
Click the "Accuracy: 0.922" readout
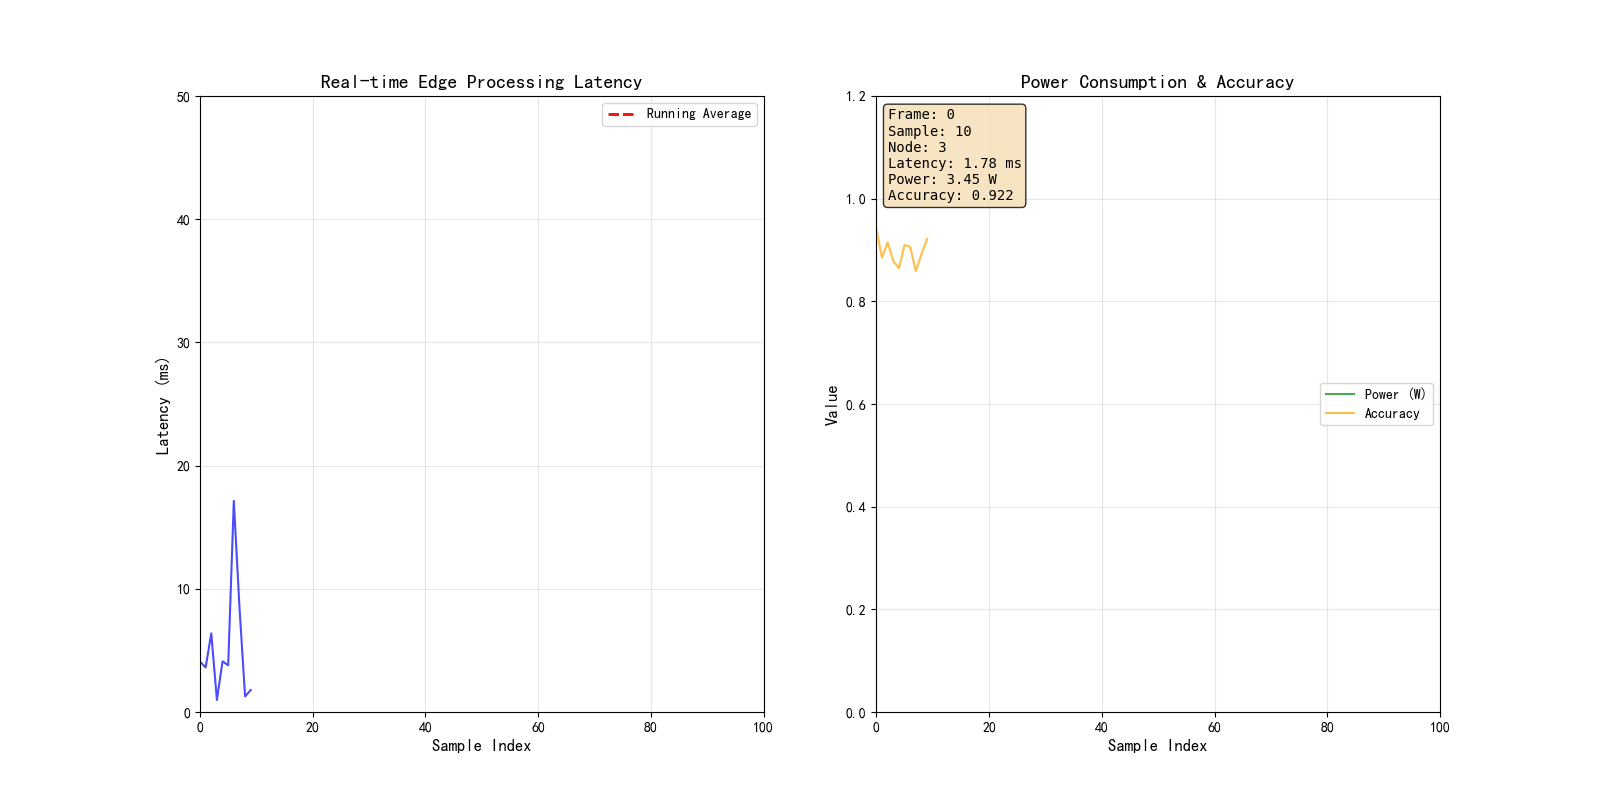[951, 195]
